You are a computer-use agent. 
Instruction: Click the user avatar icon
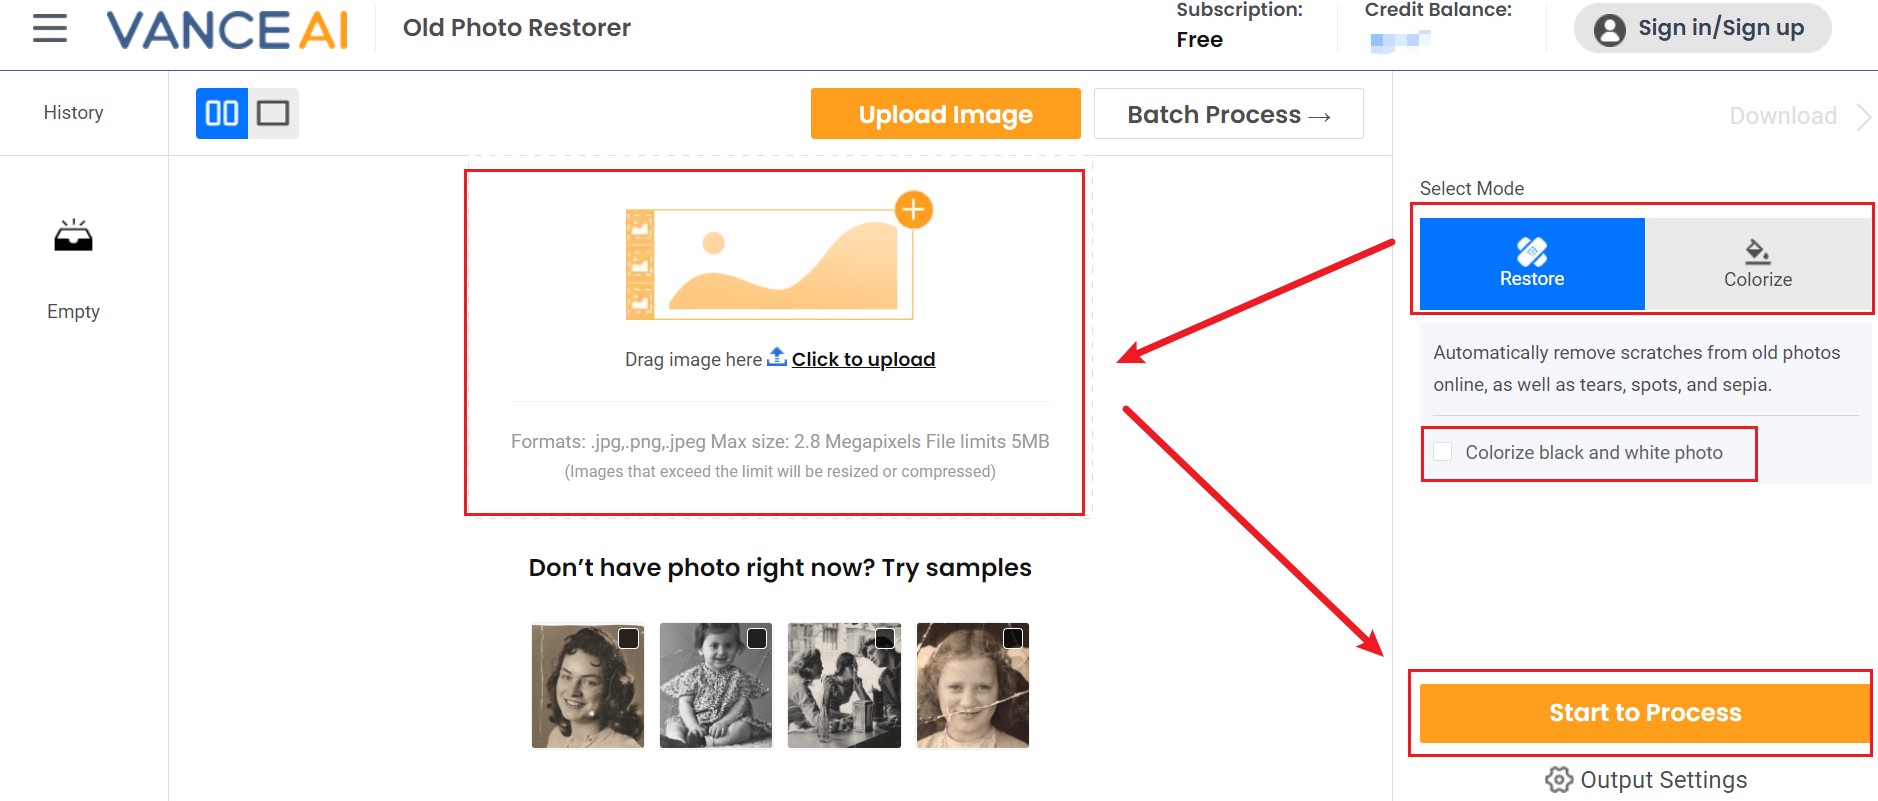pyautogui.click(x=1609, y=29)
